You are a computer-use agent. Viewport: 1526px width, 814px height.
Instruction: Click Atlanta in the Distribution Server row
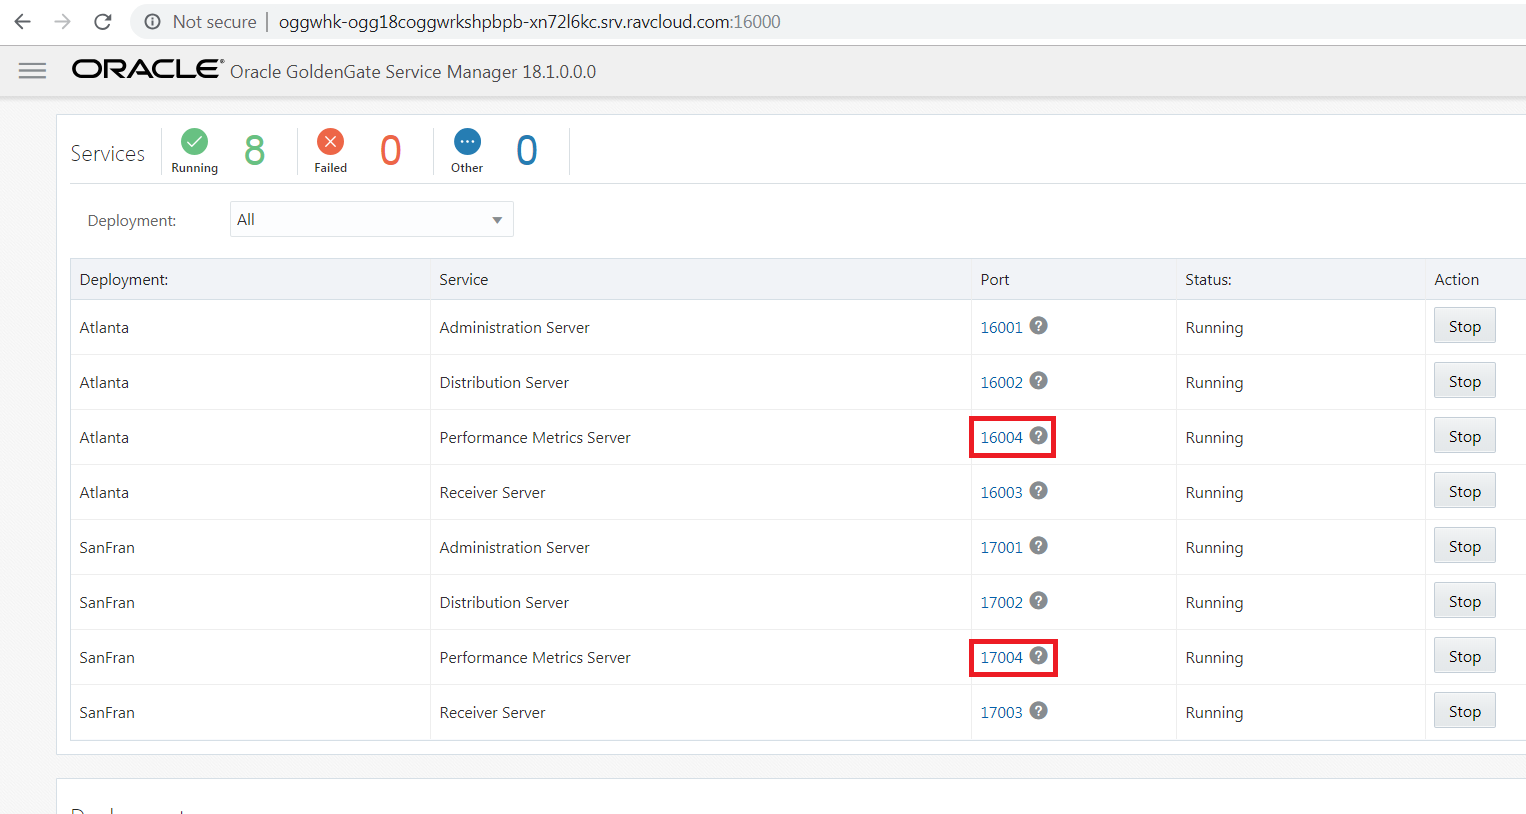point(104,383)
